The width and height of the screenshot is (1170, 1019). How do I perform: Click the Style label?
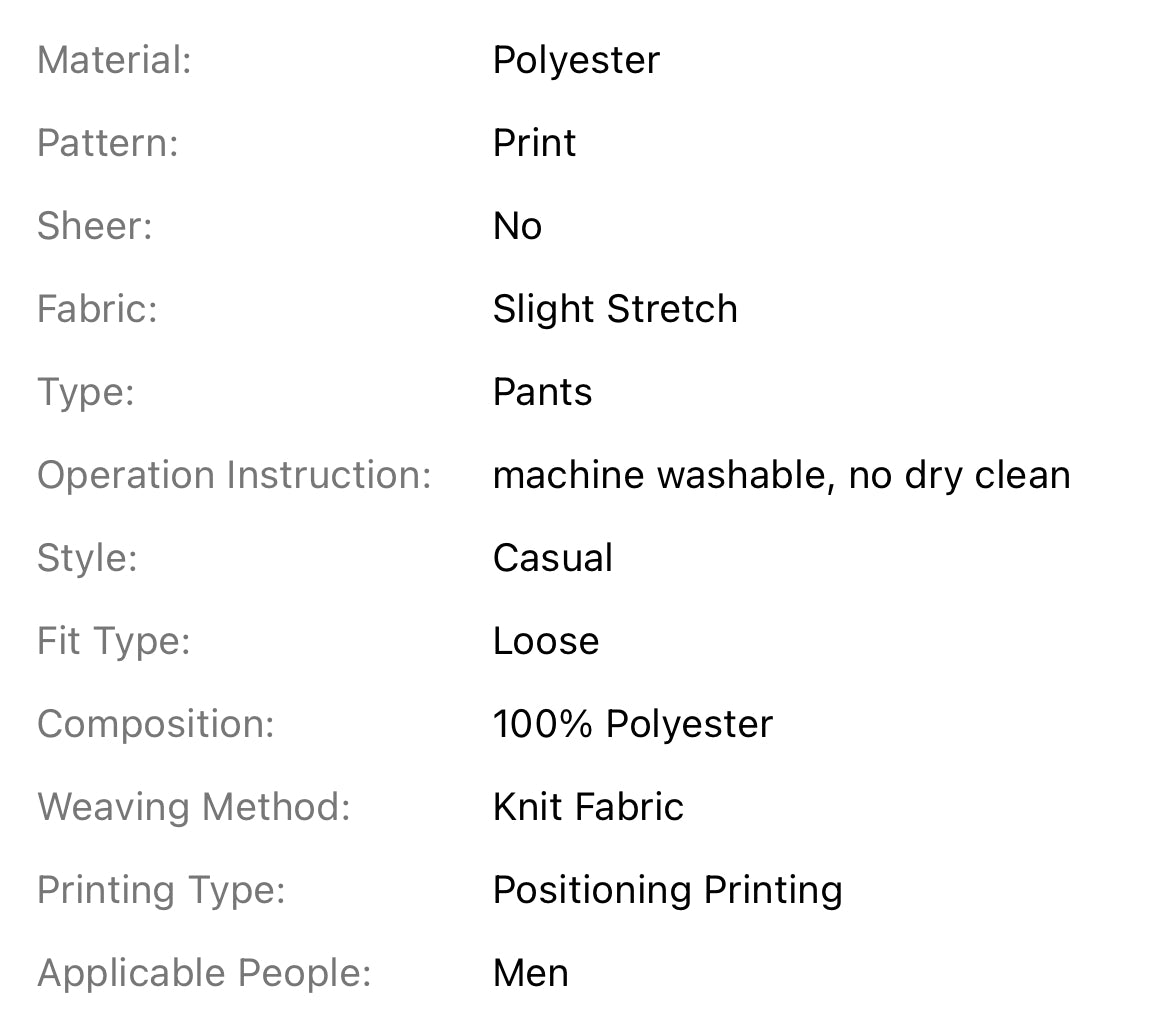87,558
